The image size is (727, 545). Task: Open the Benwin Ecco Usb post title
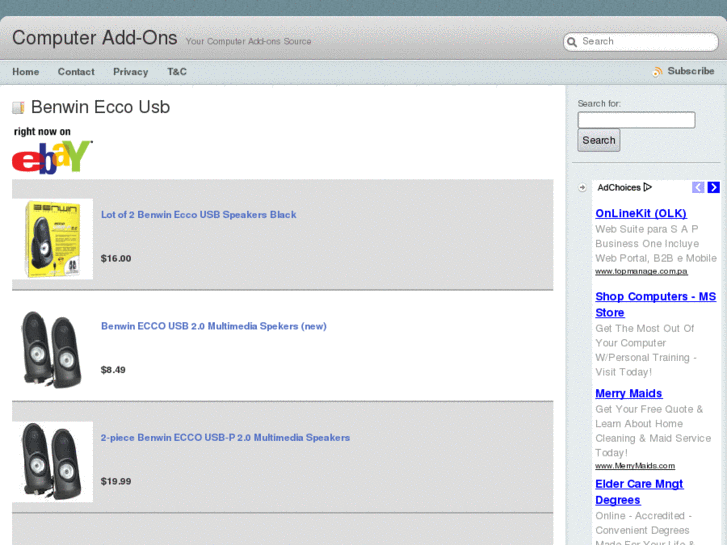pyautogui.click(x=100, y=107)
